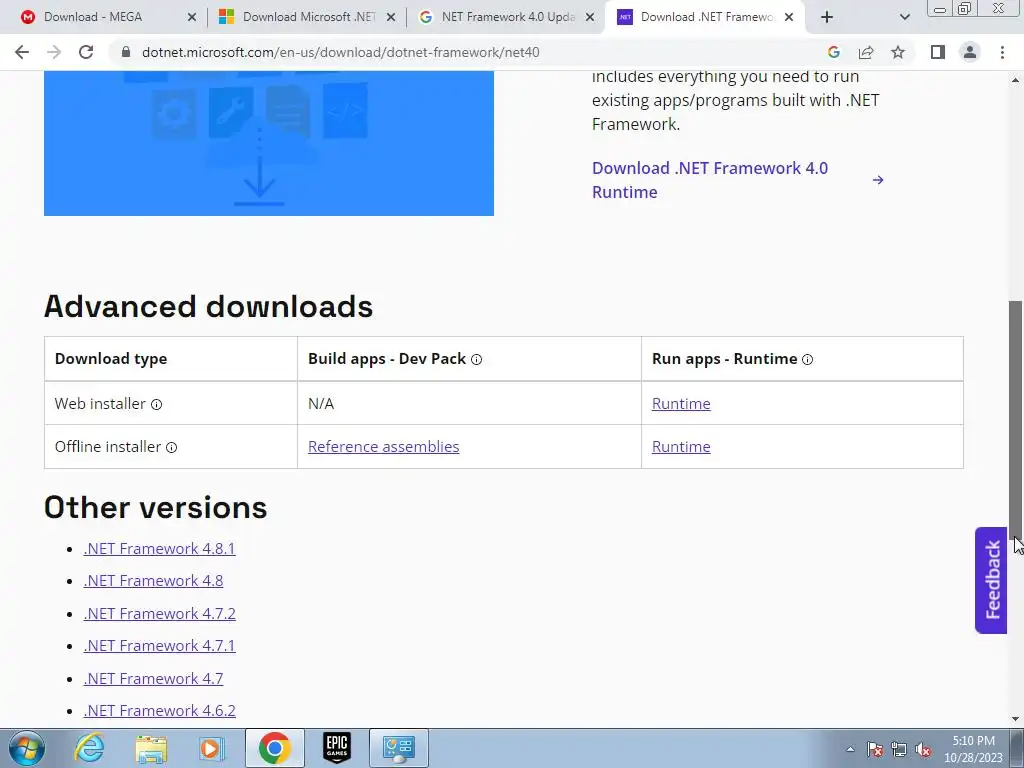This screenshot has height=768, width=1024.
Task: Open .NET Framework 4.7 link
Action: pyautogui.click(x=153, y=679)
